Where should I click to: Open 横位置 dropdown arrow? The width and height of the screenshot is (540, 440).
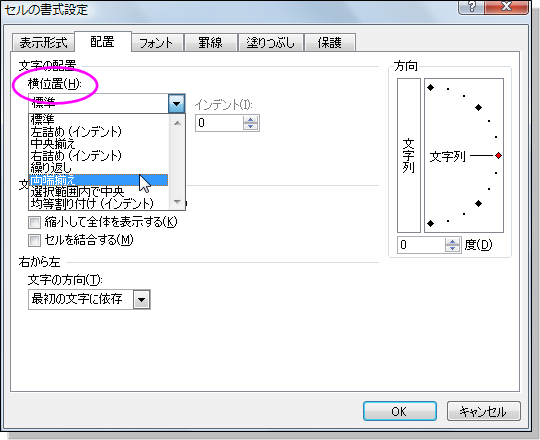[176, 103]
